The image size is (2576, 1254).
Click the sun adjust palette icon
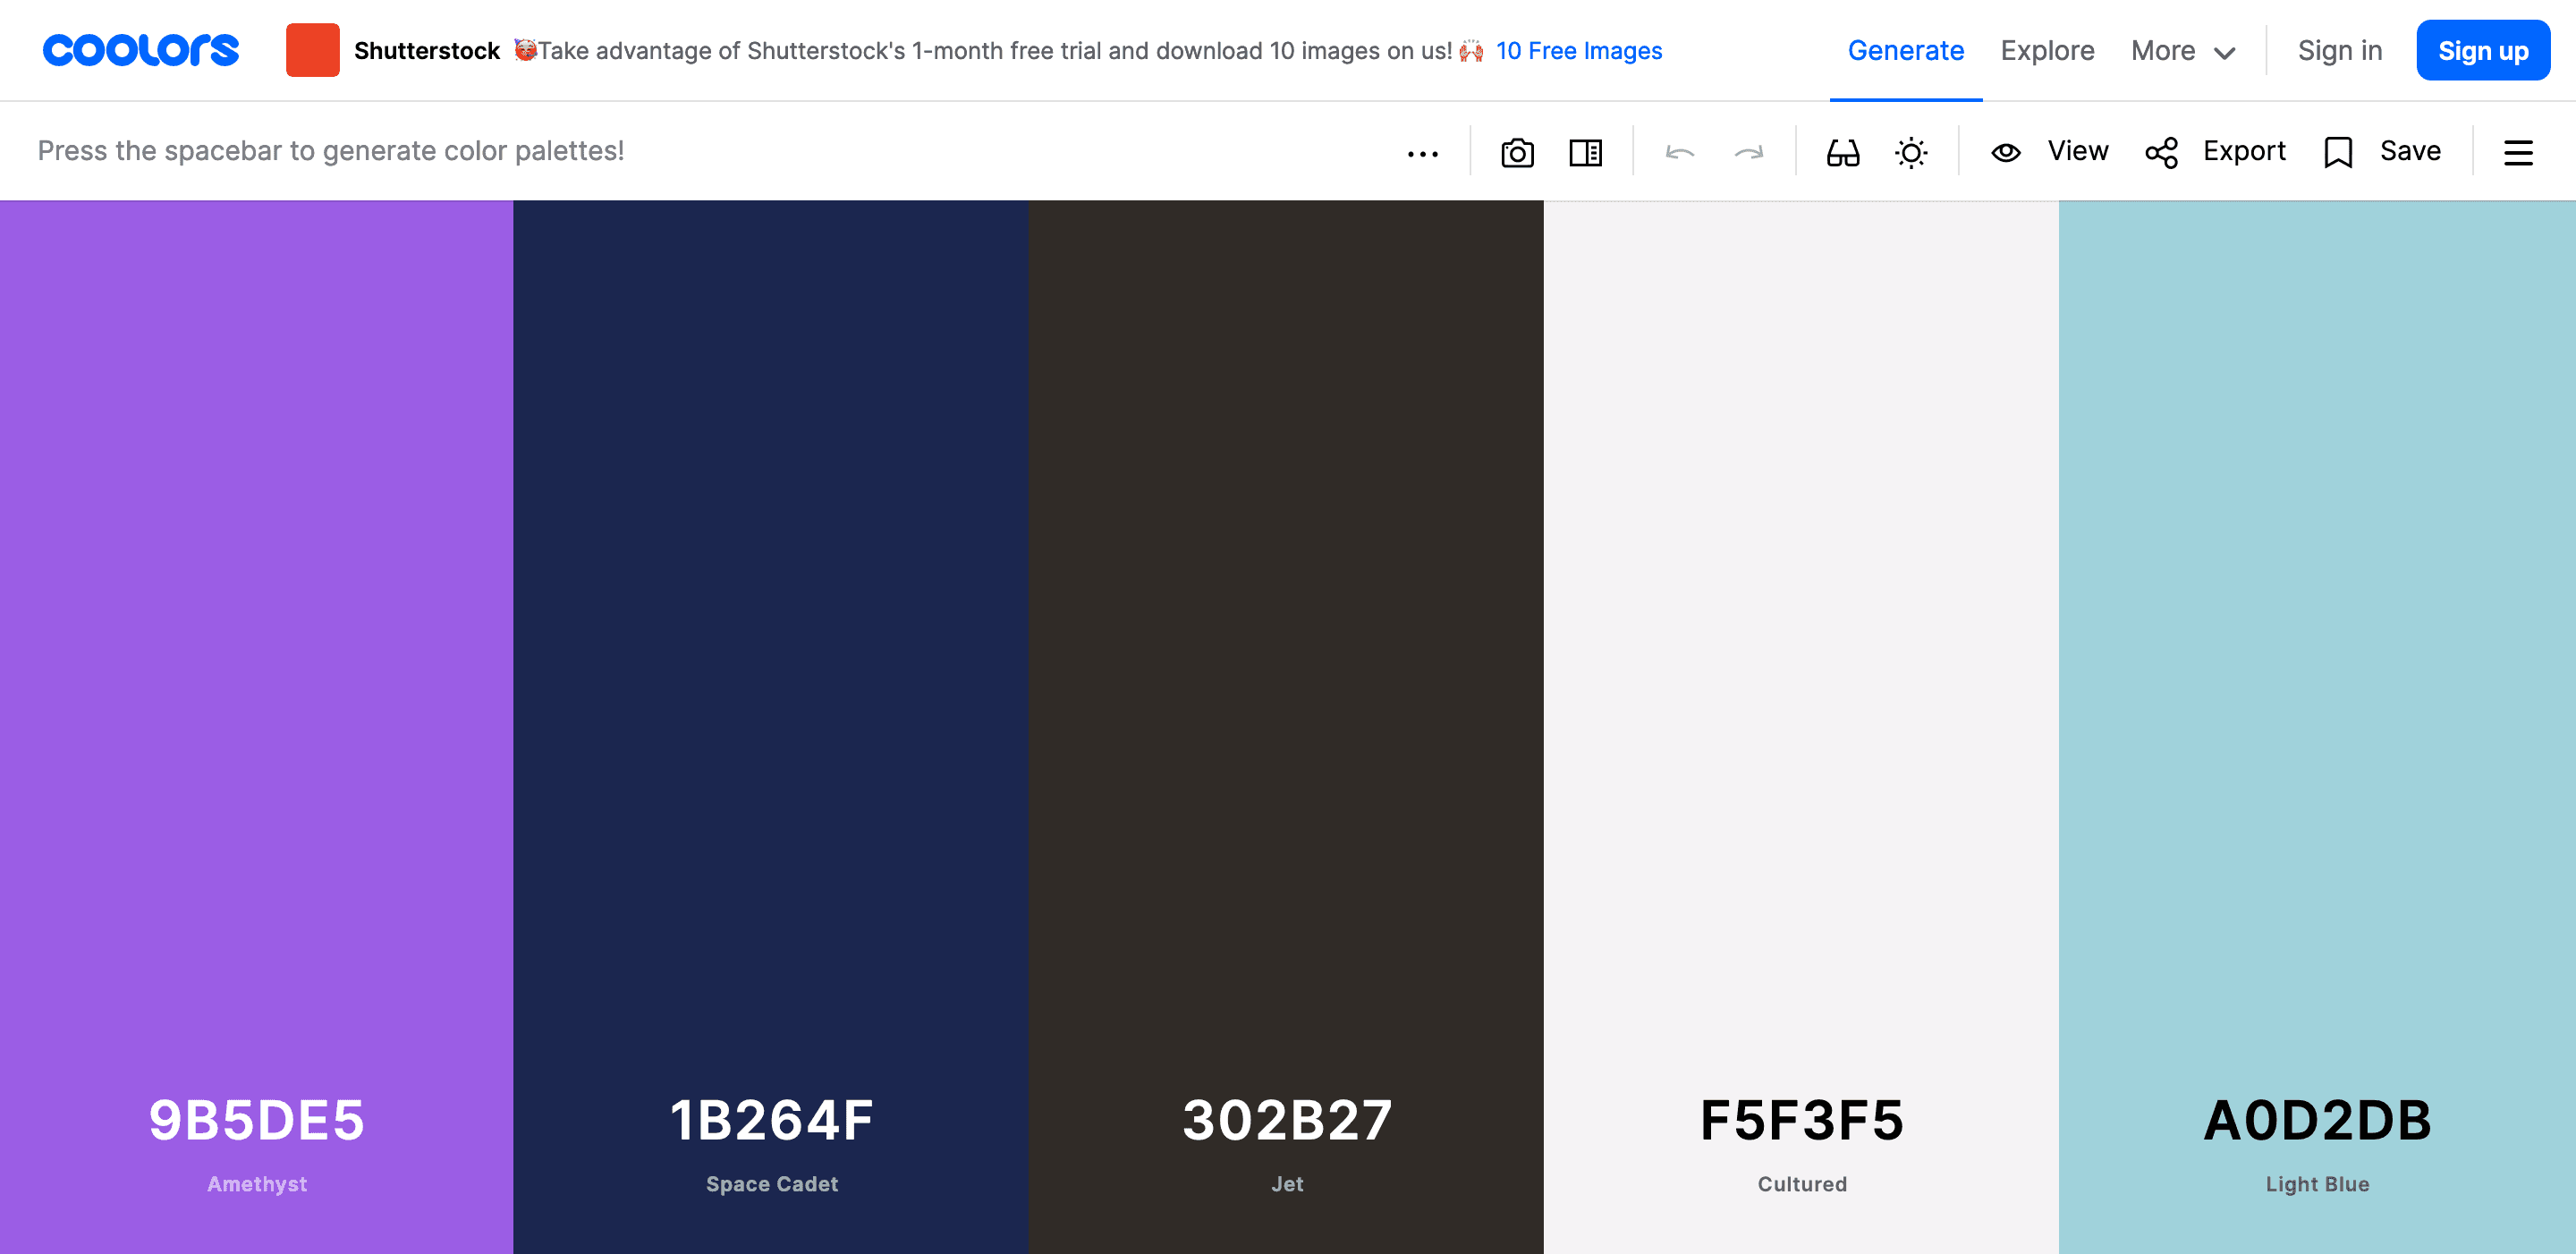[x=1910, y=152]
